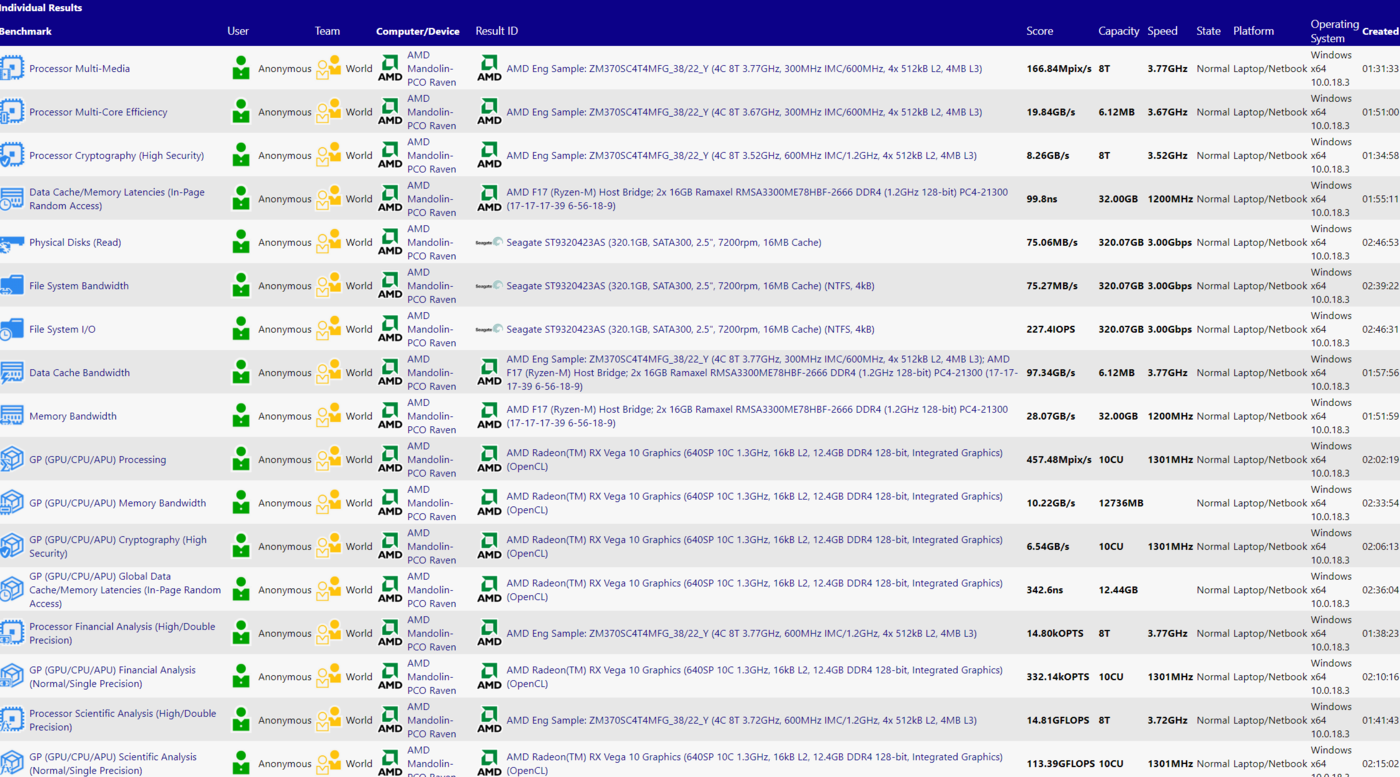Image resolution: width=1400 pixels, height=777 pixels.
Task: Click green user icon in Data Cache Bandwidth row
Action: (x=241, y=373)
